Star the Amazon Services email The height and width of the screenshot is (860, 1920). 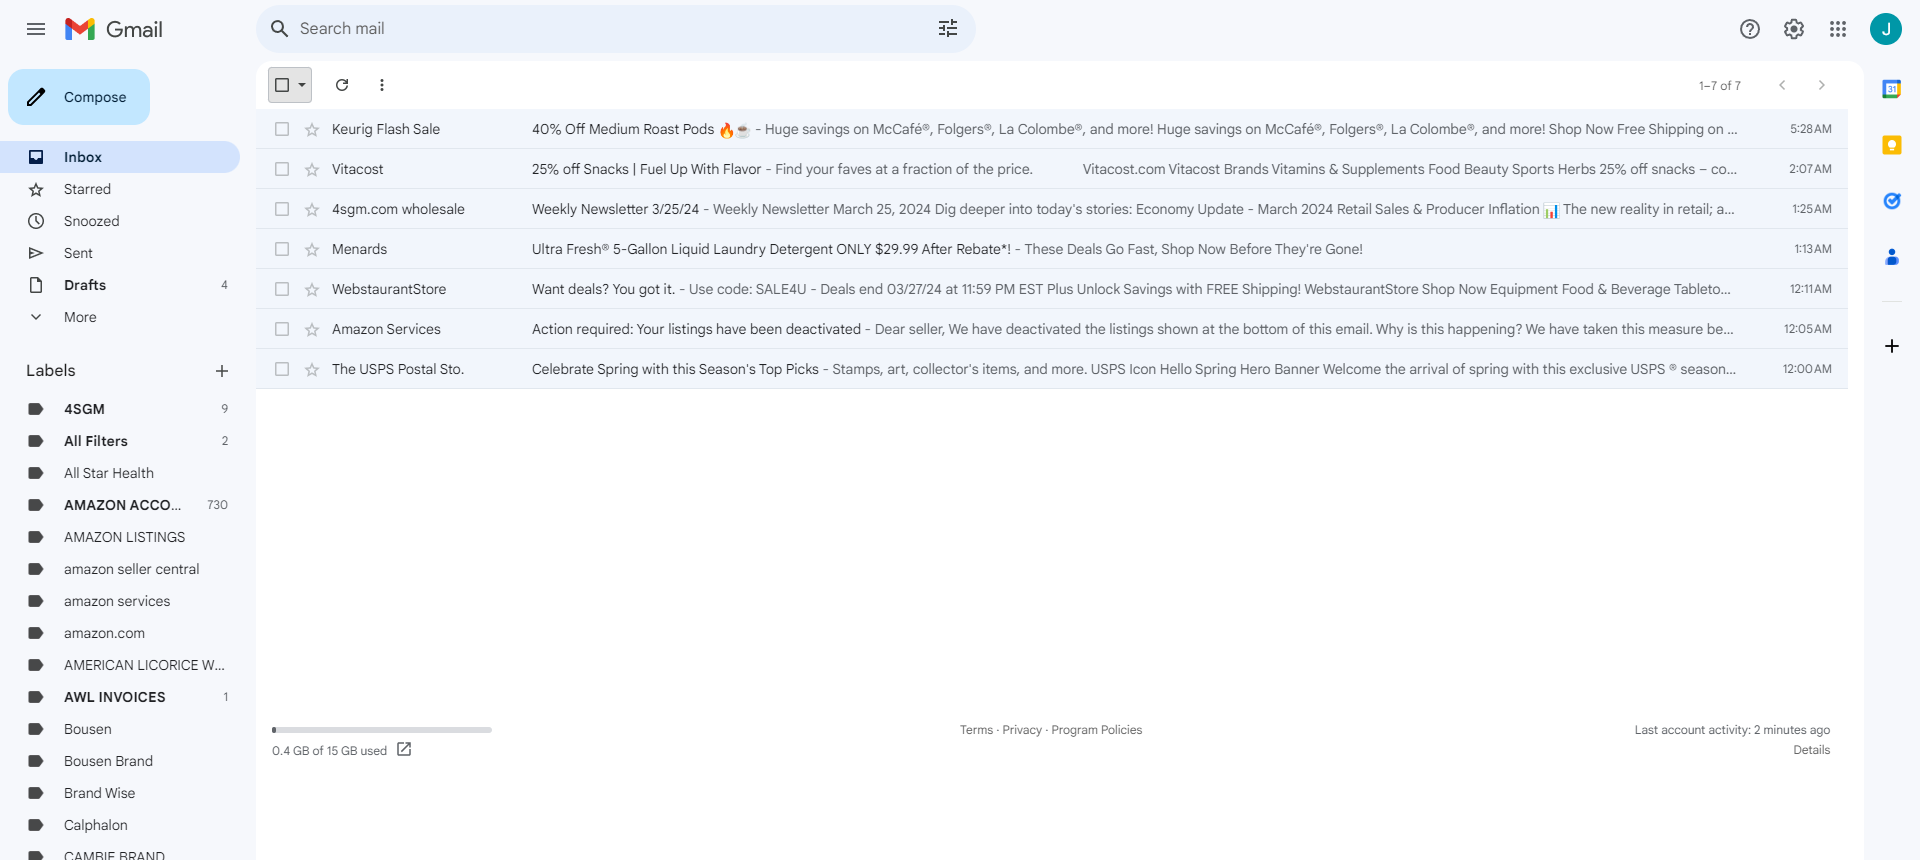tap(312, 329)
